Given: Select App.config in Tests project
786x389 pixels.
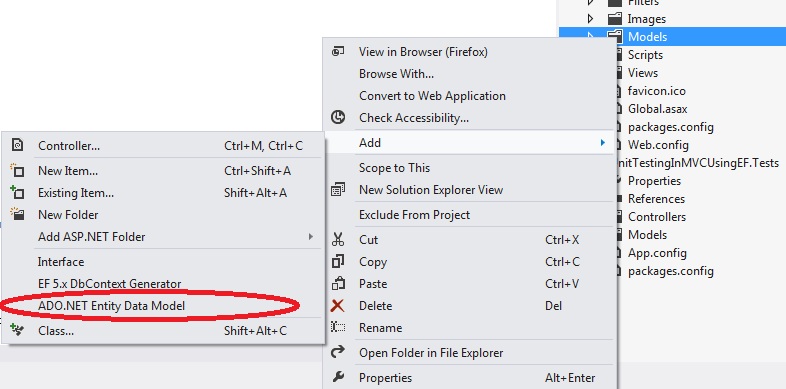Looking at the screenshot, I should pyautogui.click(x=657, y=253).
